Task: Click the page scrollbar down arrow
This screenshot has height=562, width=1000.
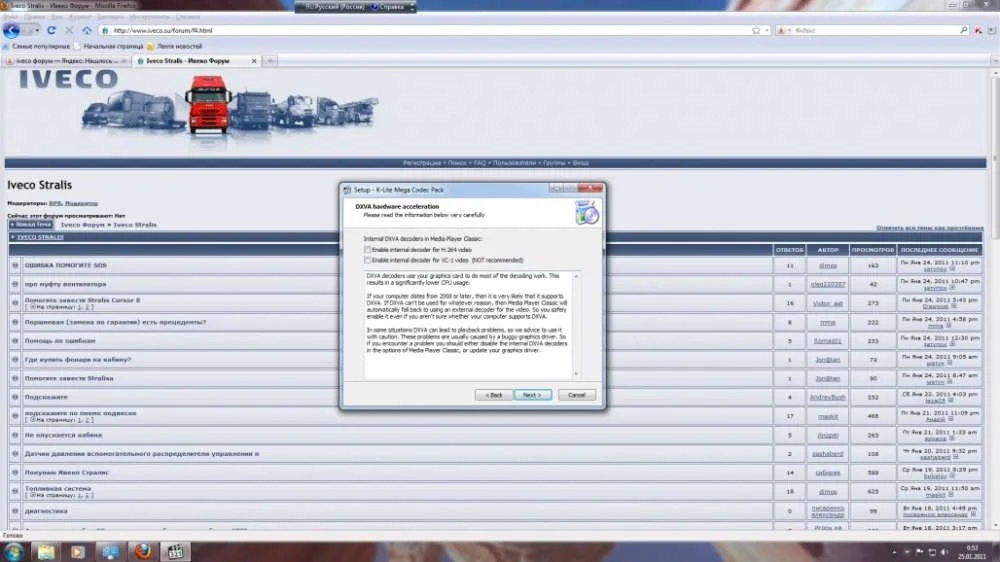Action: tap(996, 526)
